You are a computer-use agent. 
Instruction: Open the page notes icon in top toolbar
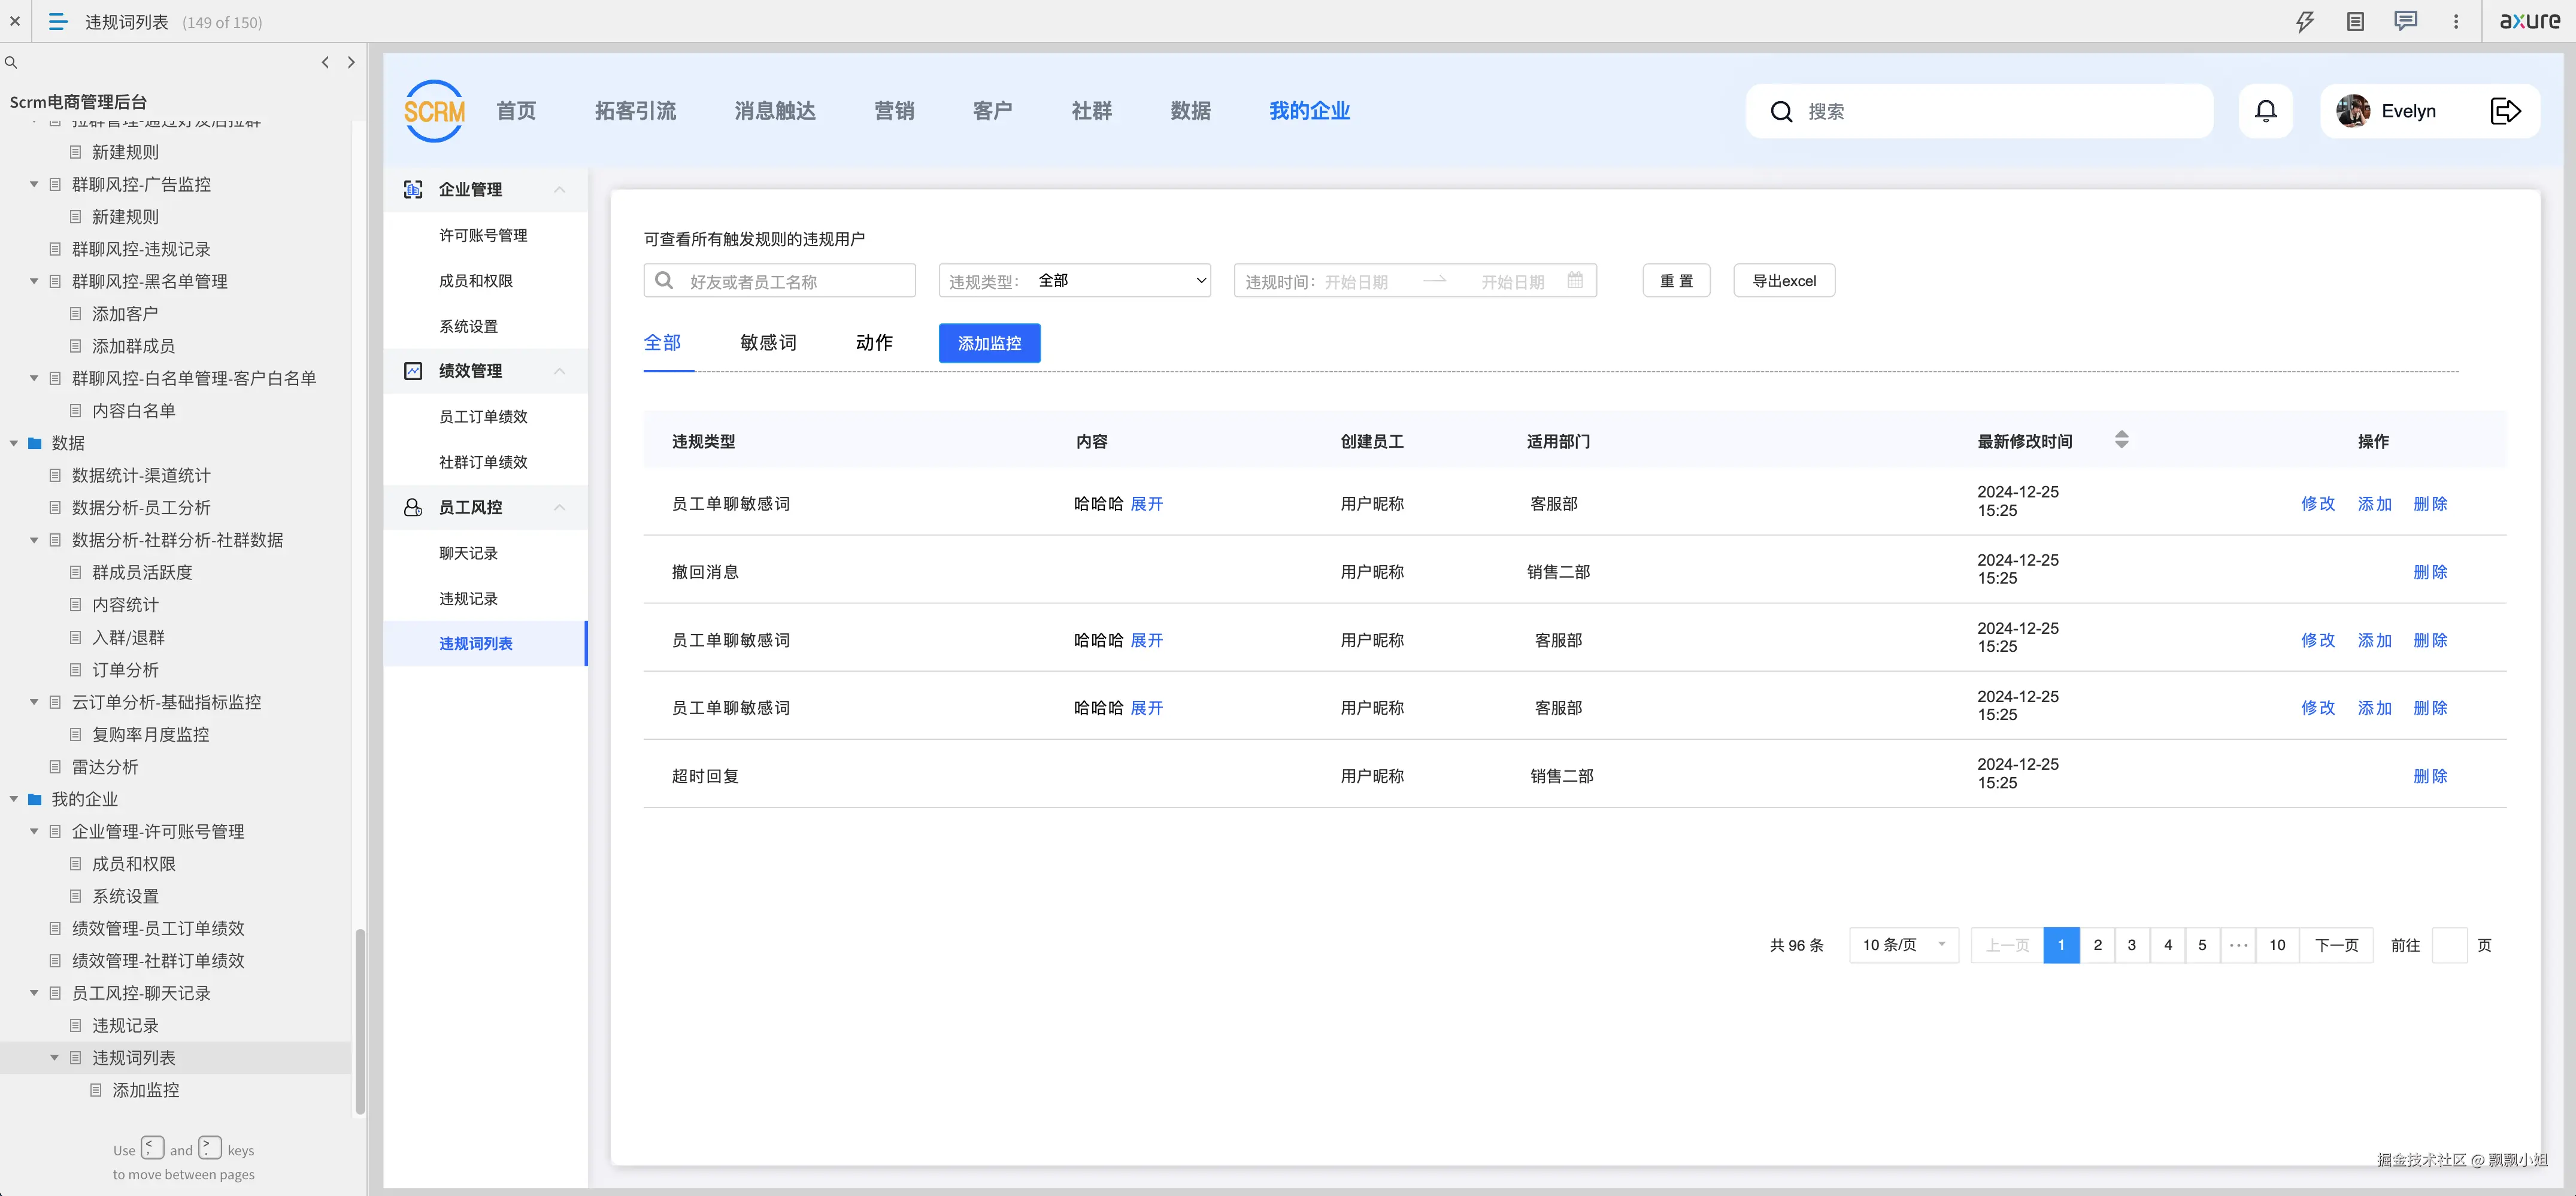coord(2355,21)
